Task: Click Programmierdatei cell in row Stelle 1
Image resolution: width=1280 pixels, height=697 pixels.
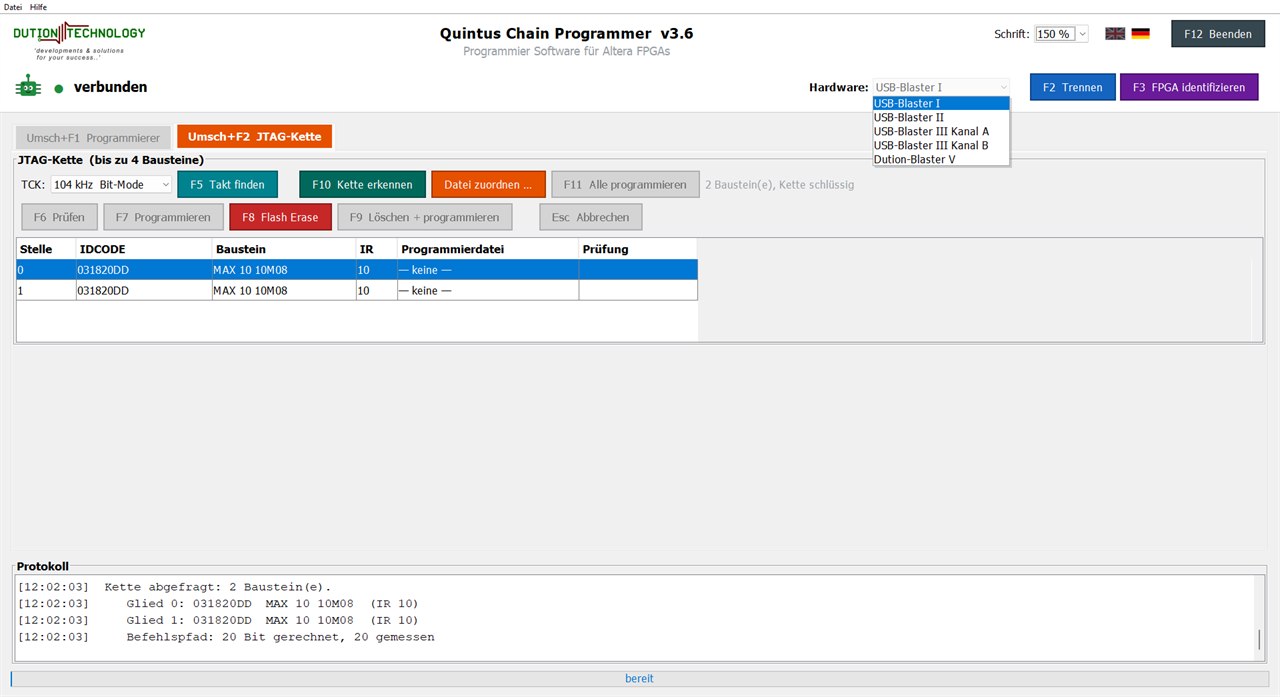Action: (487, 290)
